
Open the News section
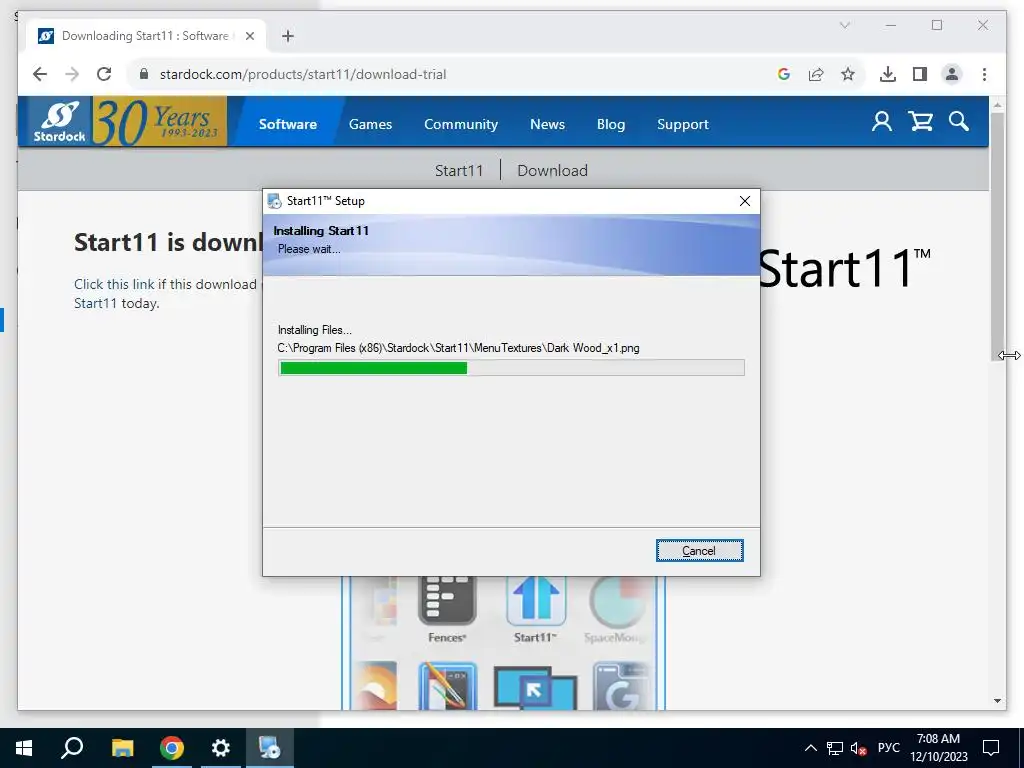pyautogui.click(x=547, y=124)
